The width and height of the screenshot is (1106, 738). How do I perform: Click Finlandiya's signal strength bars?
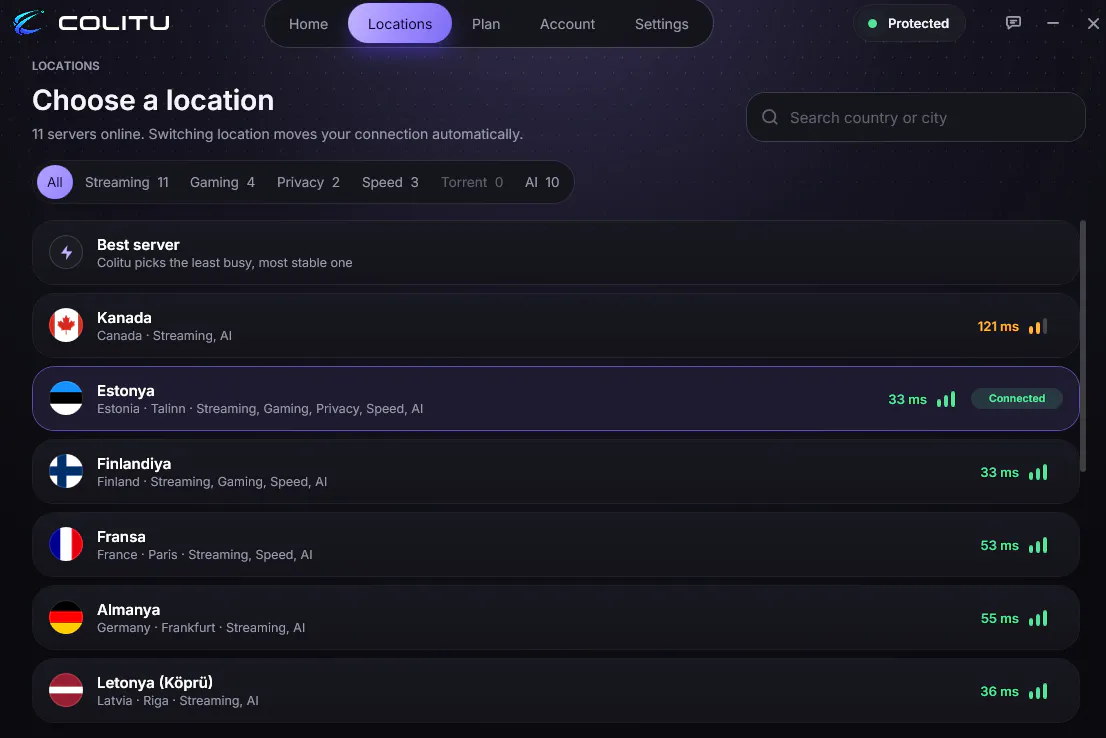tap(1038, 472)
